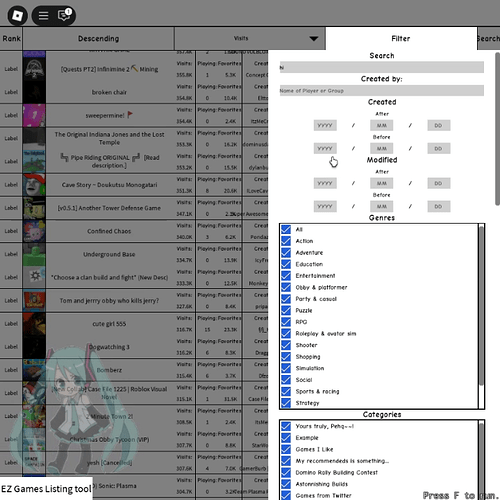Viewport: 500px width, 500px height.
Task: Click the Cave Story game thumbnail
Action: click(34, 185)
